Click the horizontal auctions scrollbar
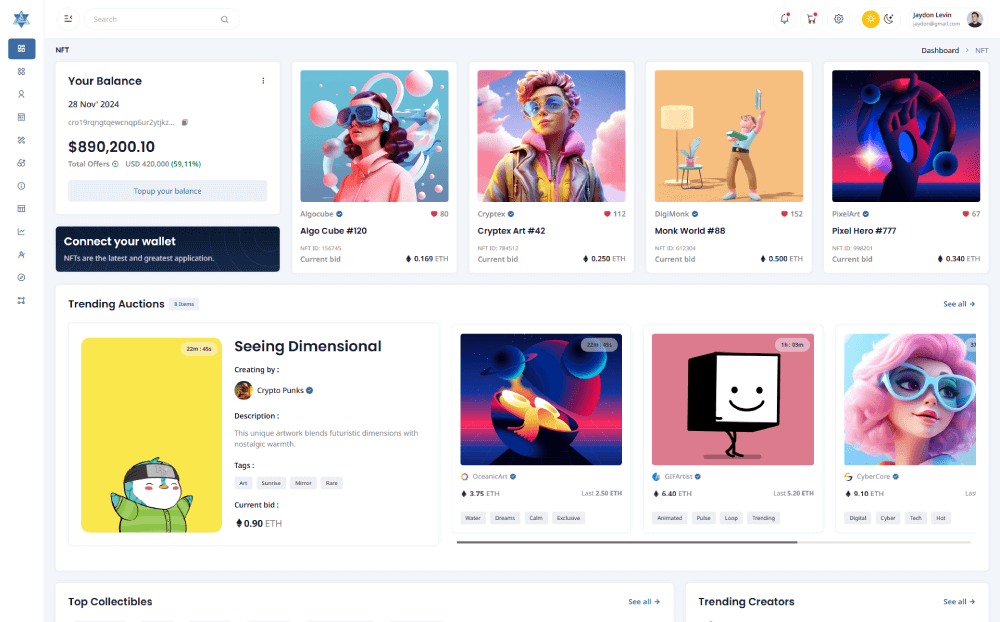Image resolution: width=1000 pixels, height=622 pixels. pyautogui.click(x=626, y=542)
